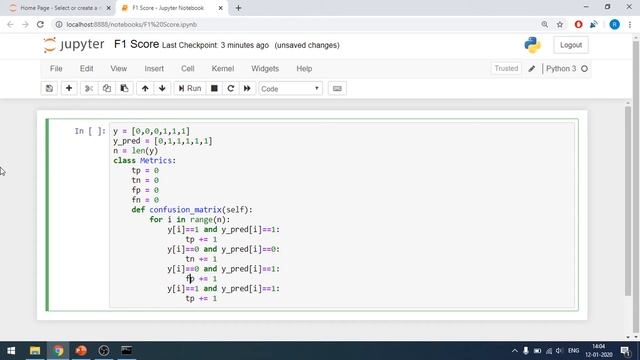Restart the kernel with circular arrow icon
Image resolution: width=640 pixels, height=360 pixels.
click(x=231, y=89)
